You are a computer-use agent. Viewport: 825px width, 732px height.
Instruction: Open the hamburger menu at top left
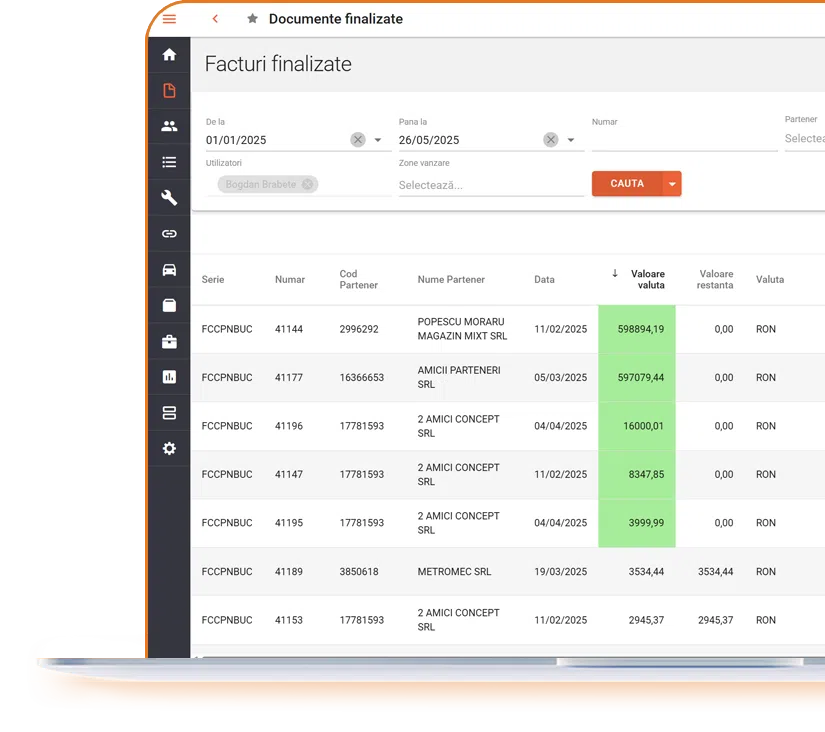click(x=168, y=17)
